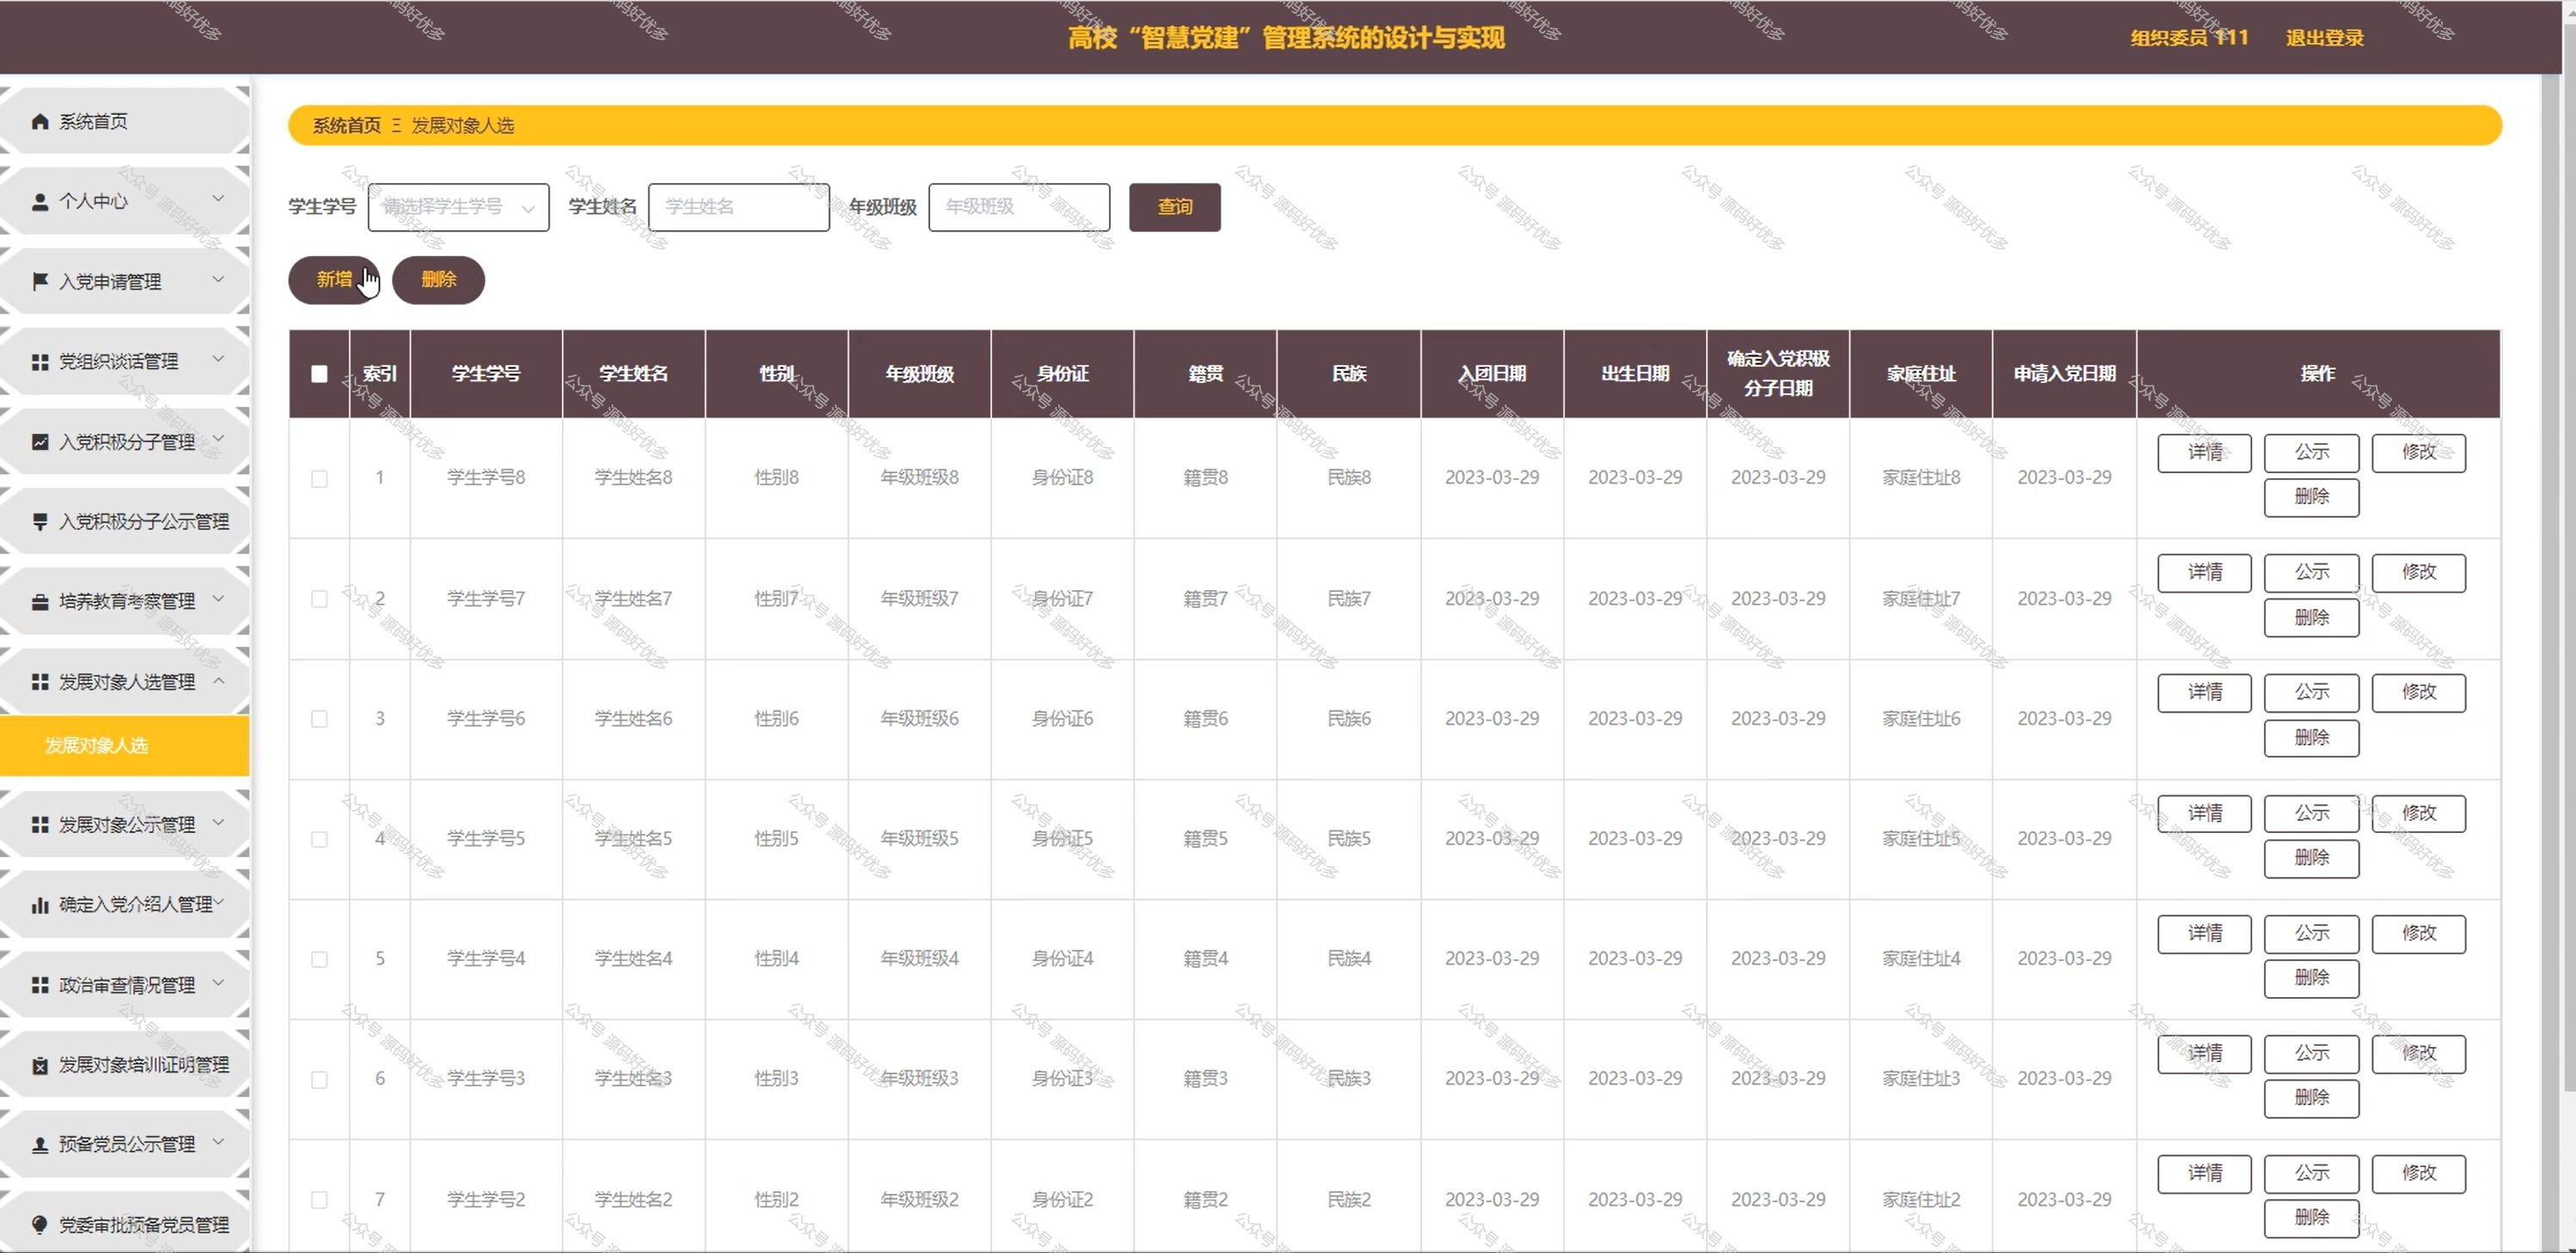Image resolution: width=2576 pixels, height=1253 pixels.
Task: Click the chart icon for 入党积极分子管理
Action: coord(40,442)
